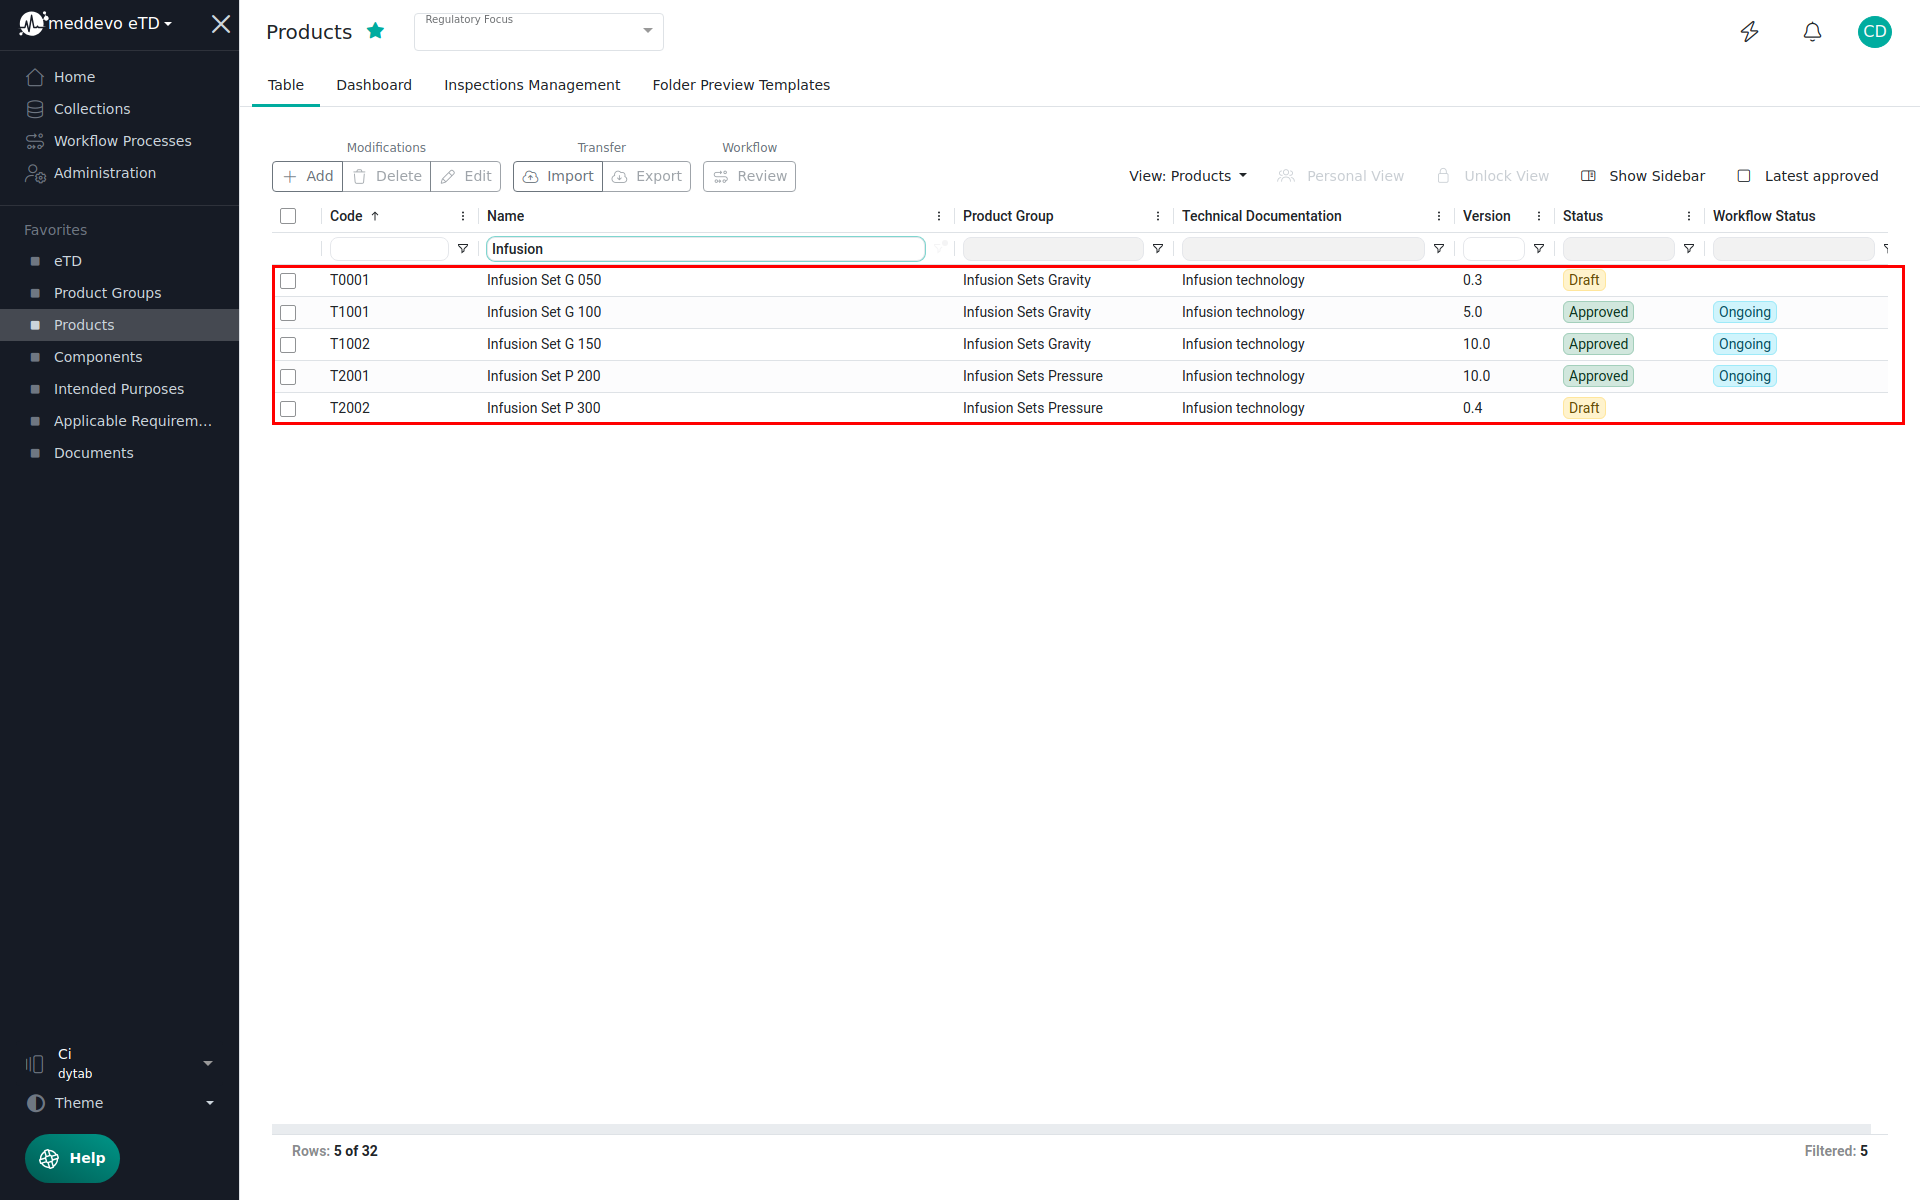This screenshot has height=1200, width=1920.
Task: Click the Add button
Action: [x=308, y=176]
